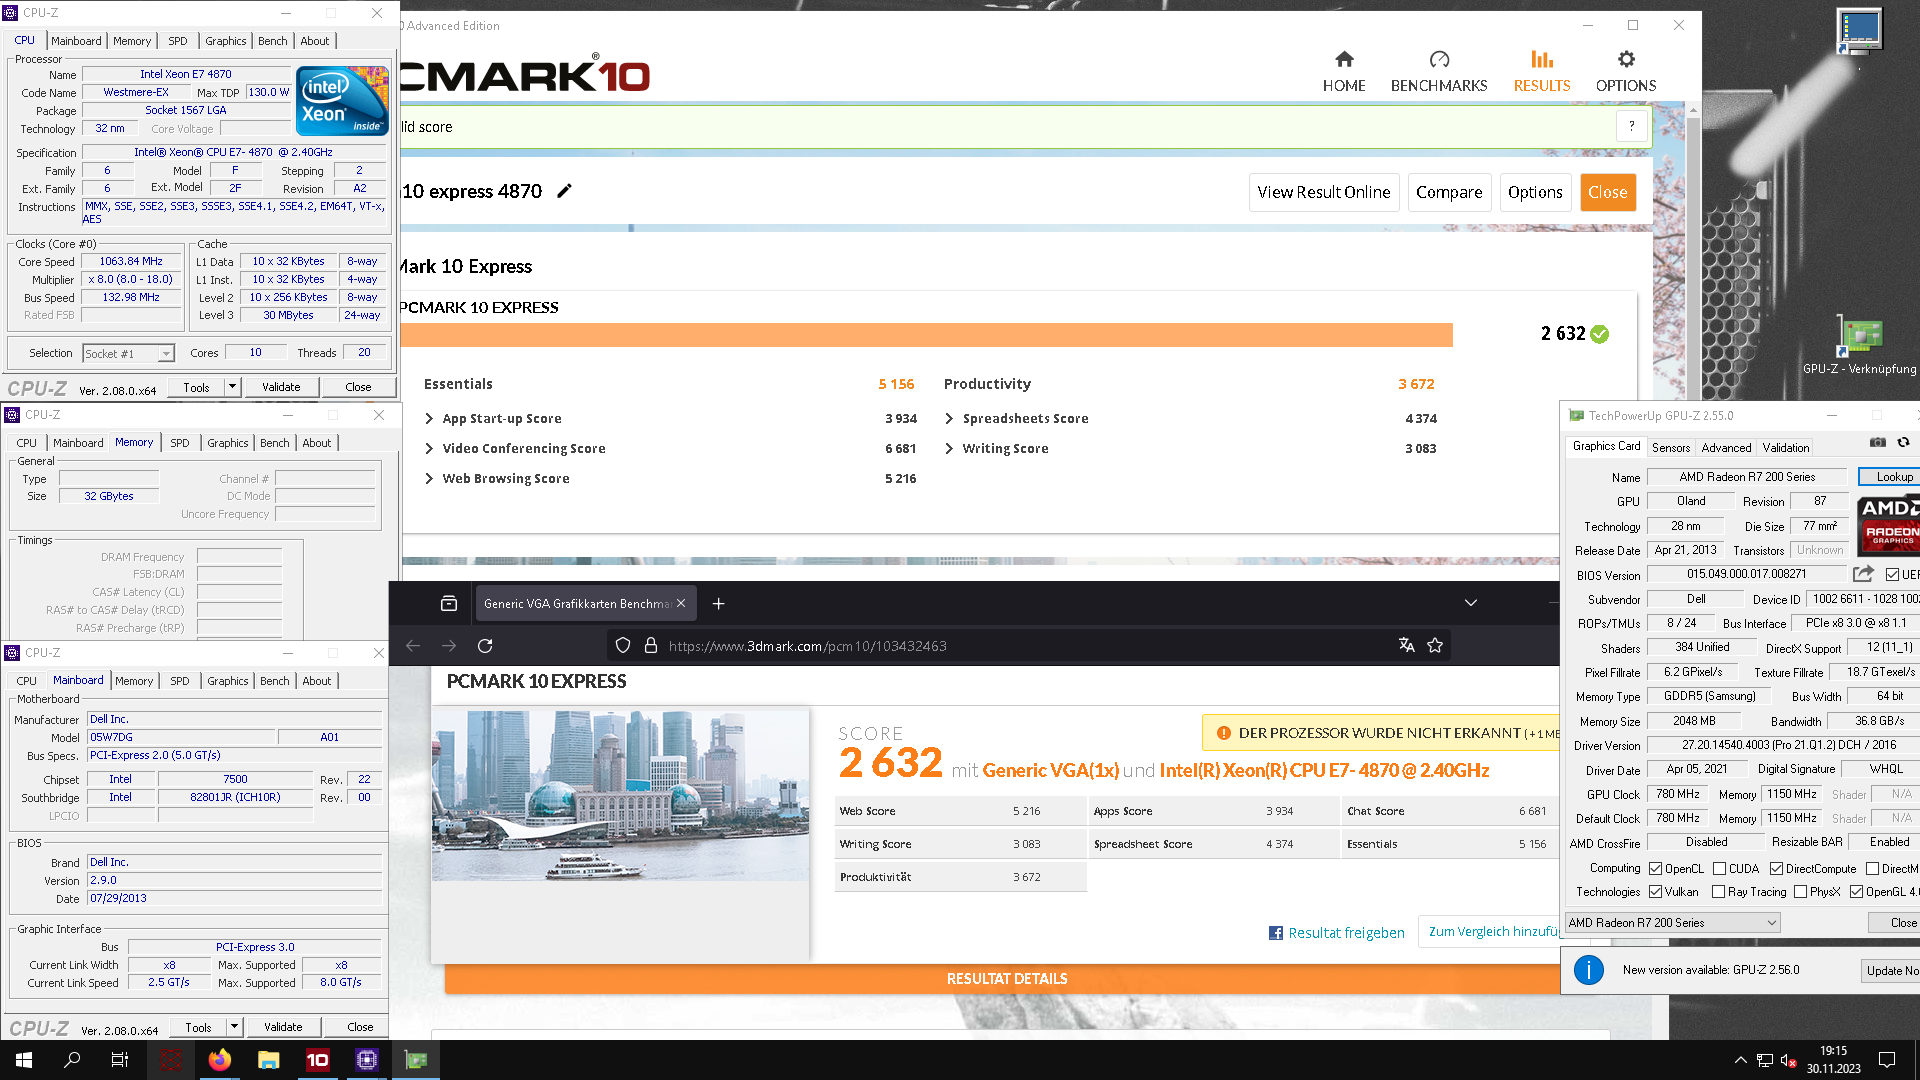This screenshot has width=1920, height=1080.
Task: Toggle the Vulkan checkbox in GPU-Z
Action: point(1655,892)
